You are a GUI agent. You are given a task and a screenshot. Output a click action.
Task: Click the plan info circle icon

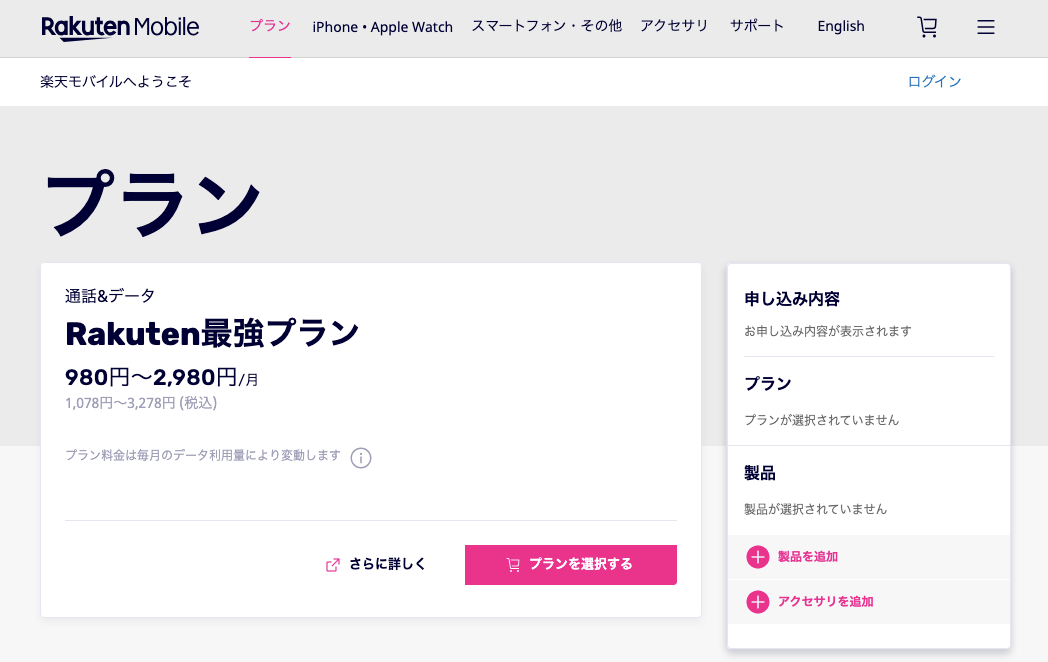pos(361,458)
